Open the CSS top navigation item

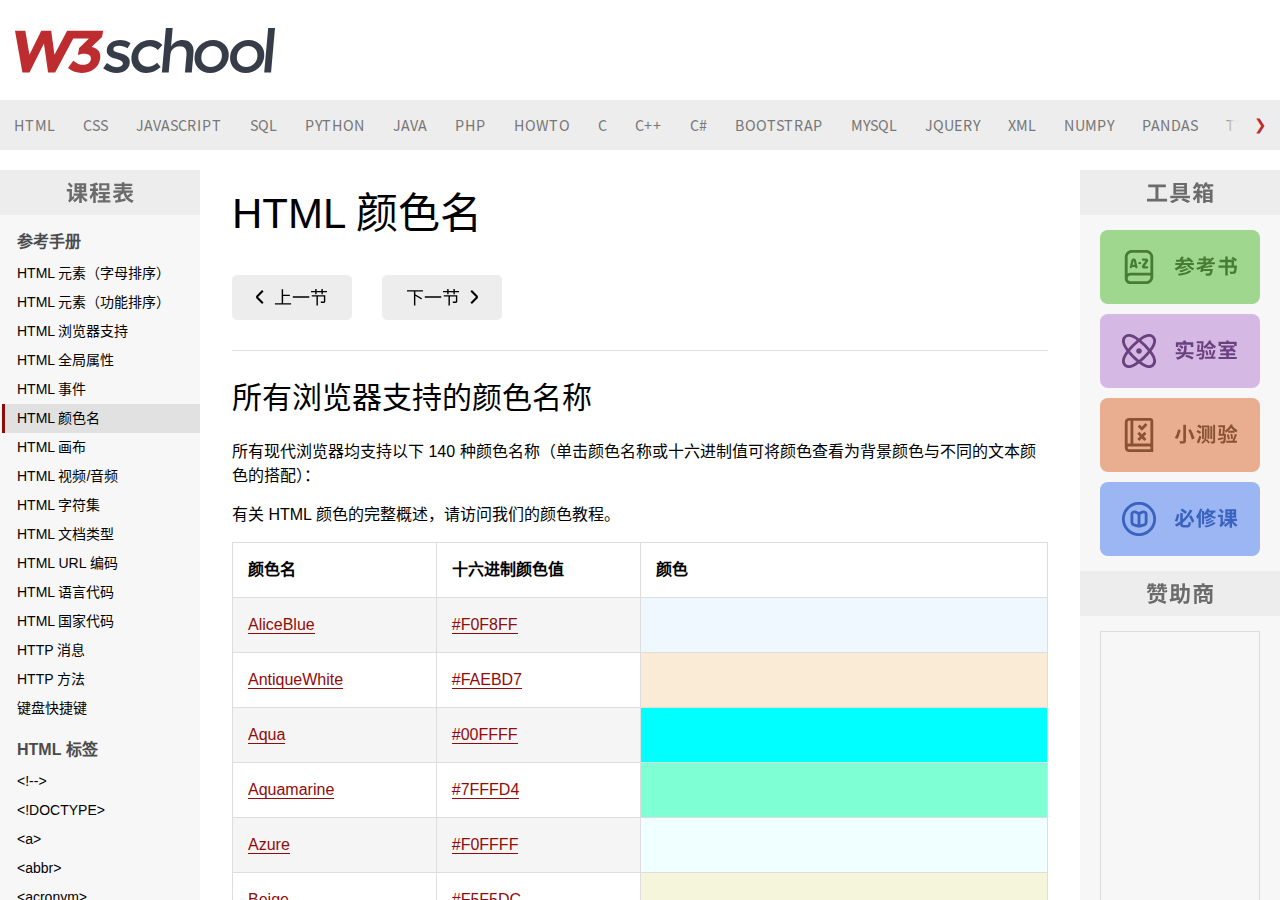tap(96, 125)
